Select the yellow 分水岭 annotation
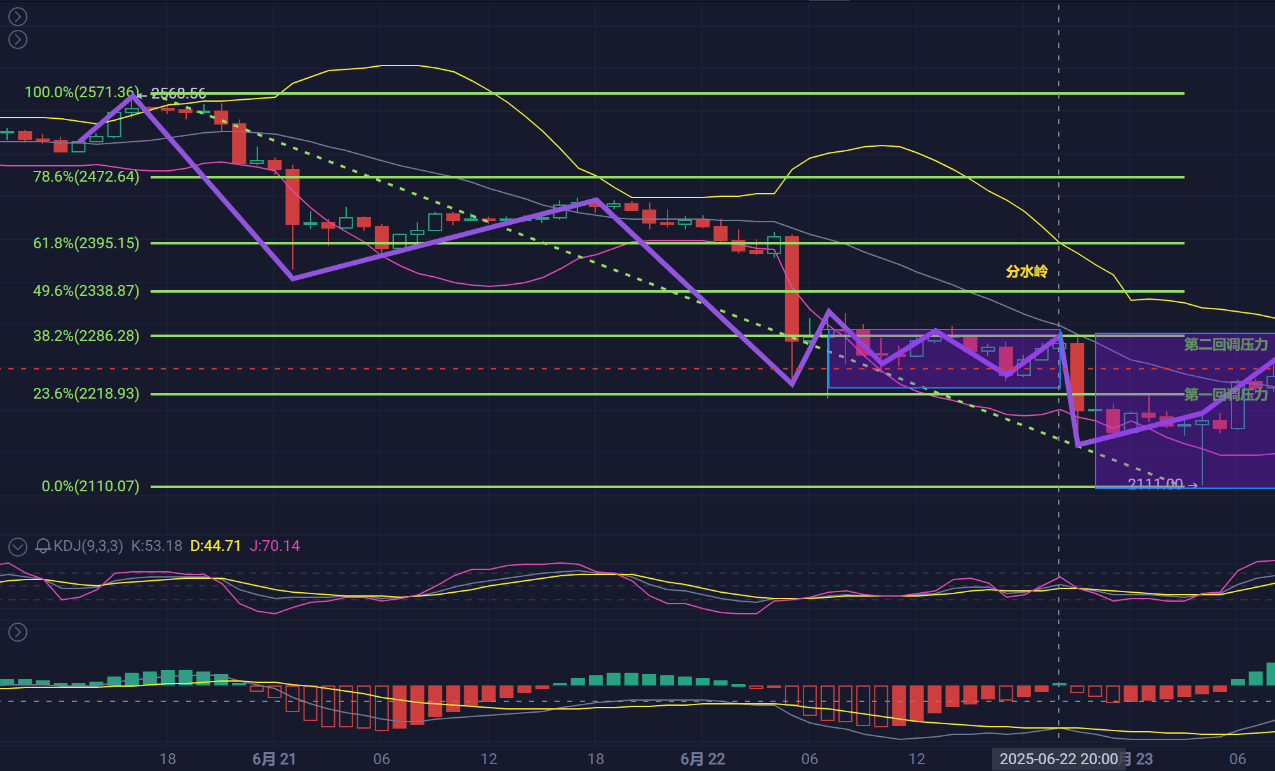The image size is (1275, 771). pyautogui.click(x=1026, y=271)
